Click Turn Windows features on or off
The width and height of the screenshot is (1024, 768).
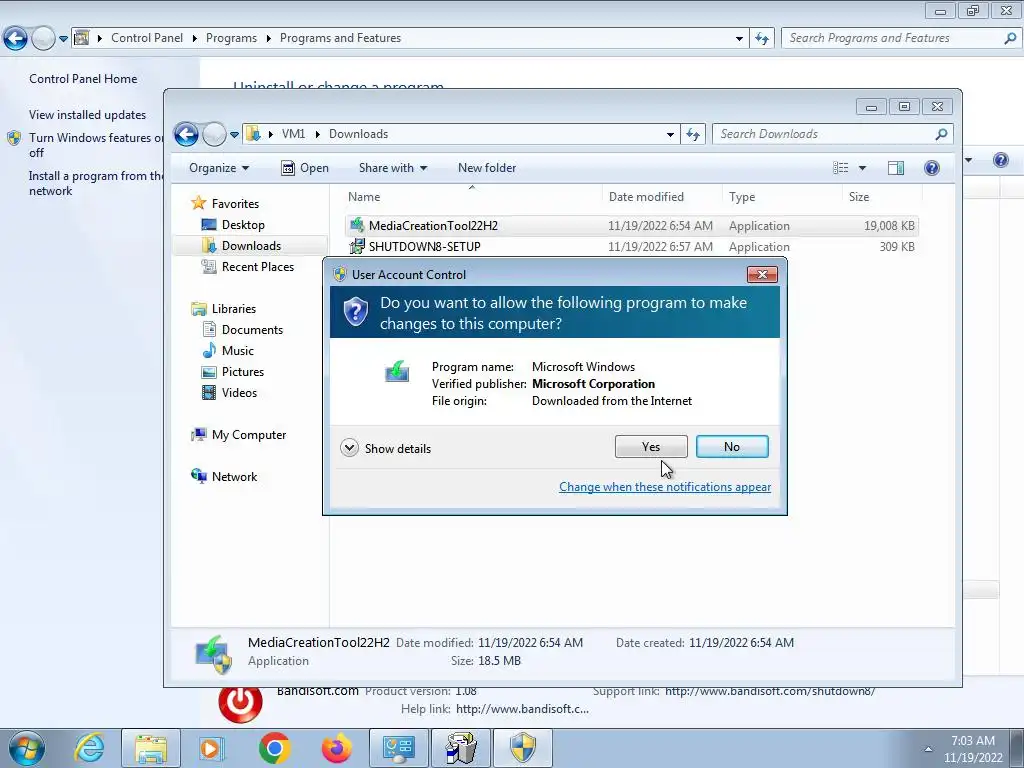95,145
